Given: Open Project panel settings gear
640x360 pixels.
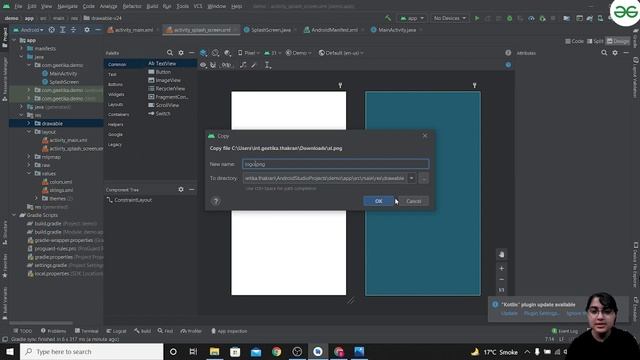Looking at the screenshot, I should pyautogui.click(x=87, y=30).
